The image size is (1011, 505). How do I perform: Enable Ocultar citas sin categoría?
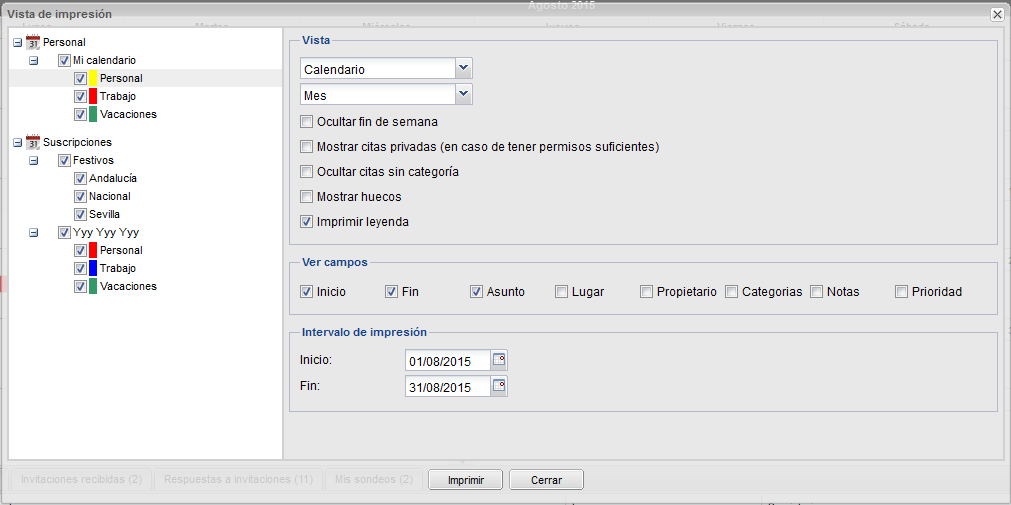click(x=306, y=172)
